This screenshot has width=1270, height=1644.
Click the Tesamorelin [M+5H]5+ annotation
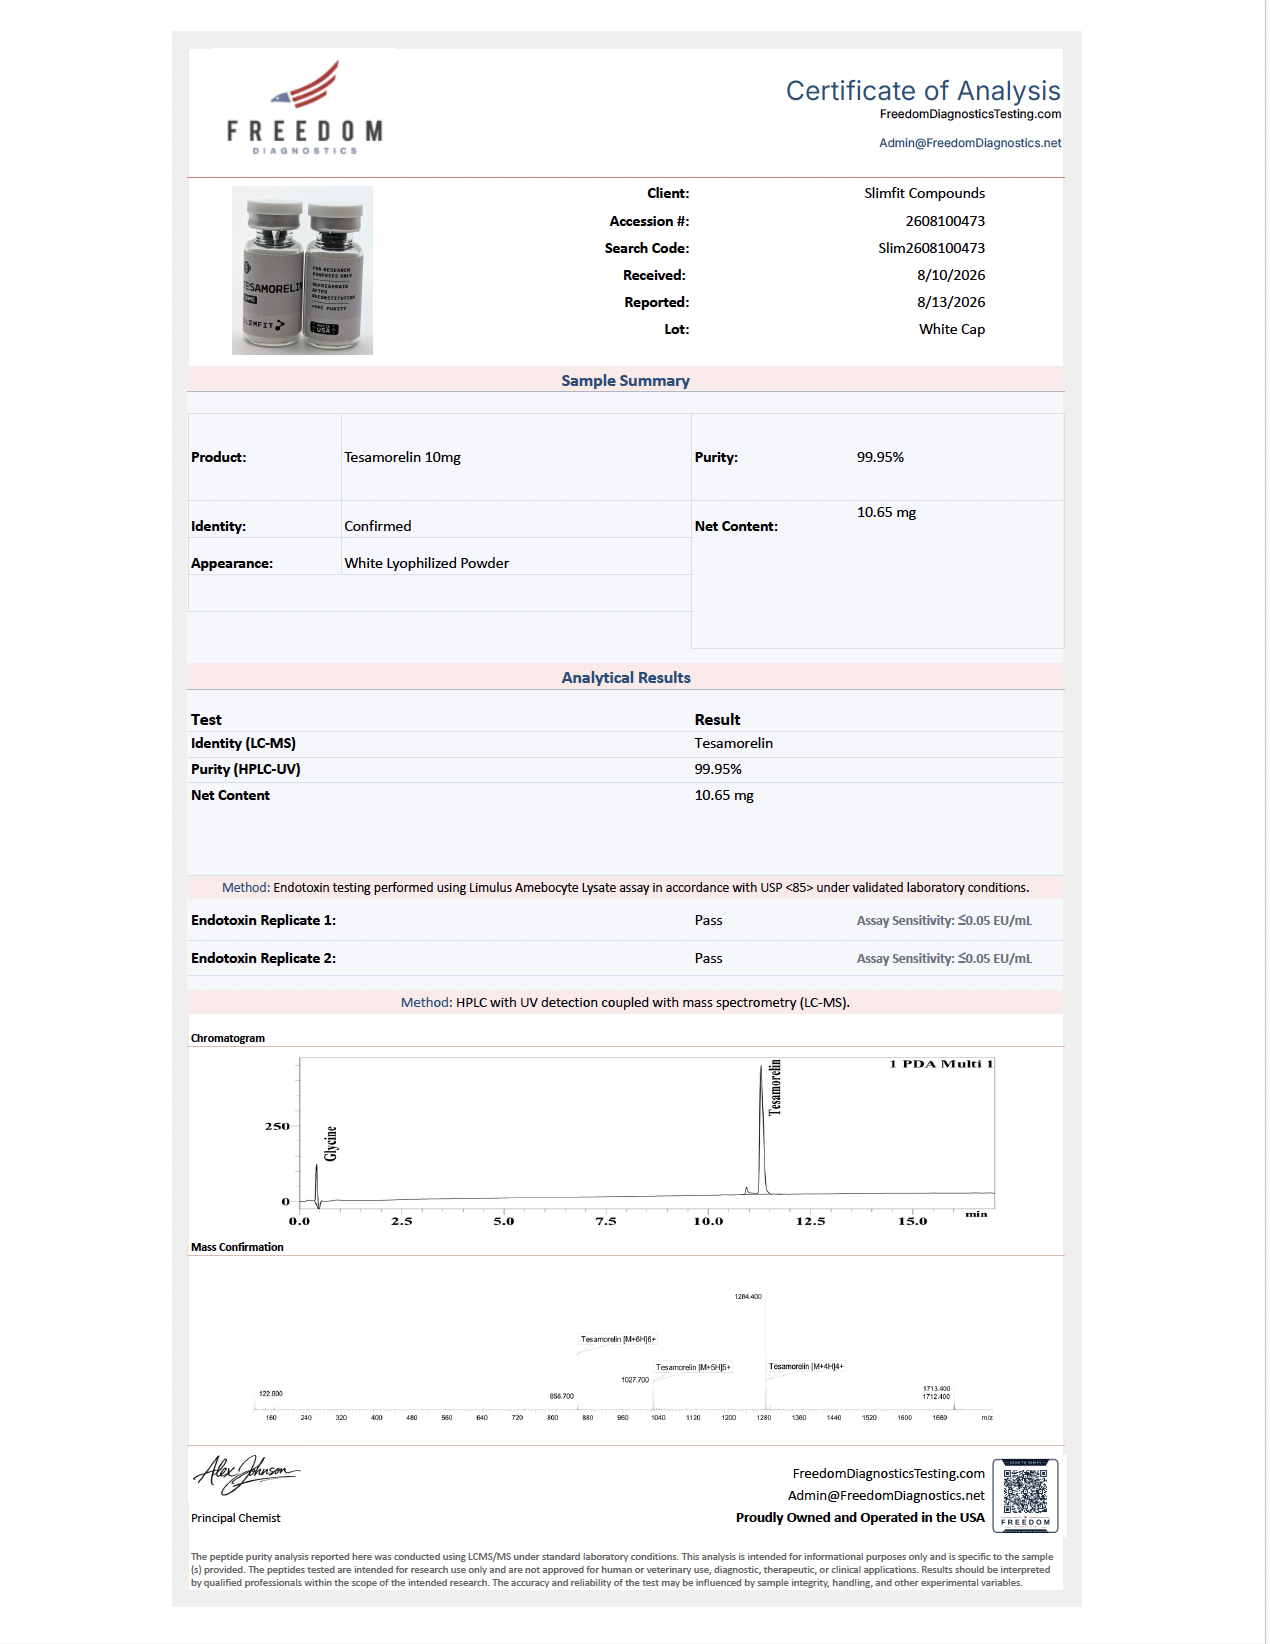tap(693, 1367)
